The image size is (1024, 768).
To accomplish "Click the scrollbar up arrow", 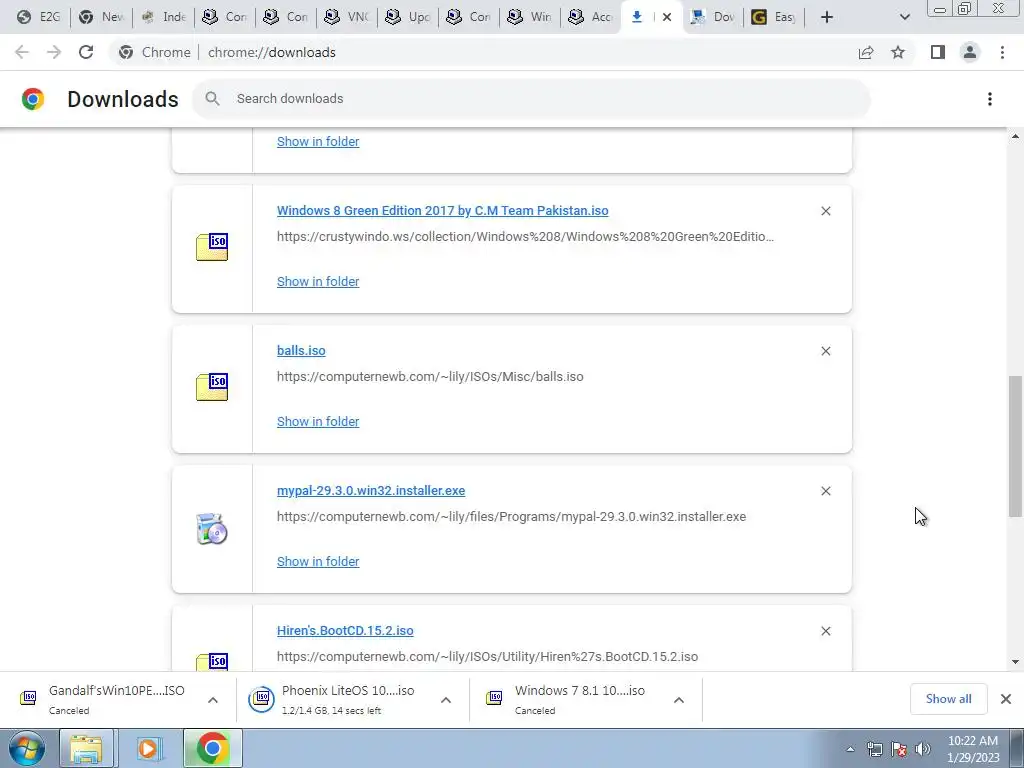I will 1015,136.
